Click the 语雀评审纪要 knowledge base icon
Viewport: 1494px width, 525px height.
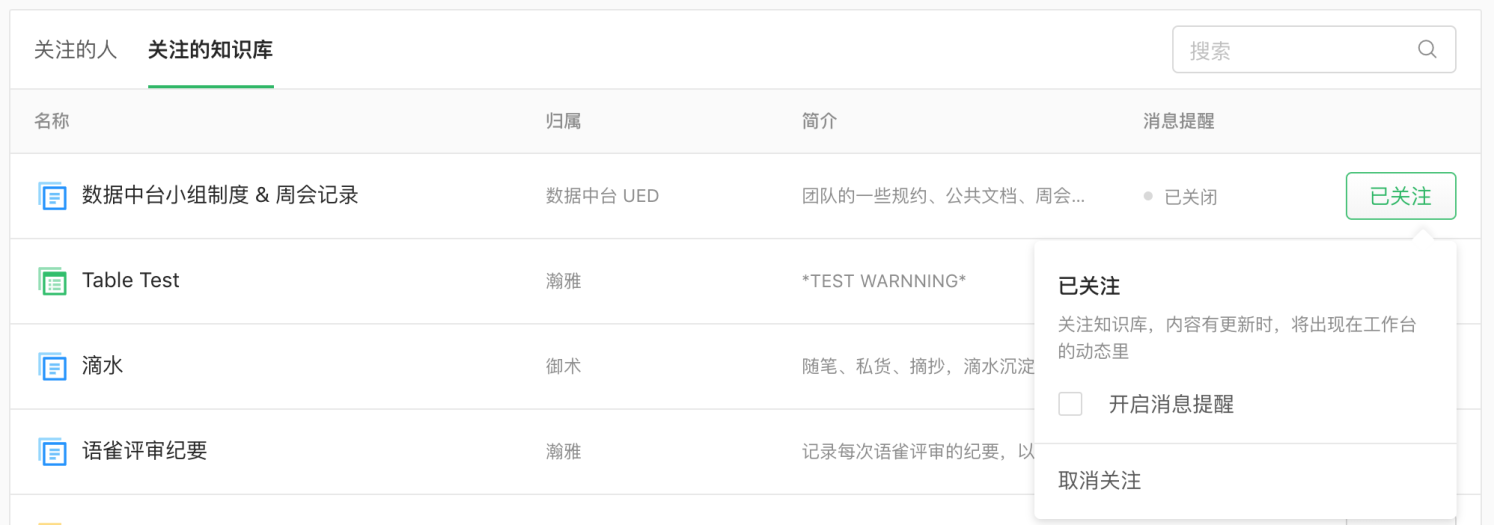point(52,451)
